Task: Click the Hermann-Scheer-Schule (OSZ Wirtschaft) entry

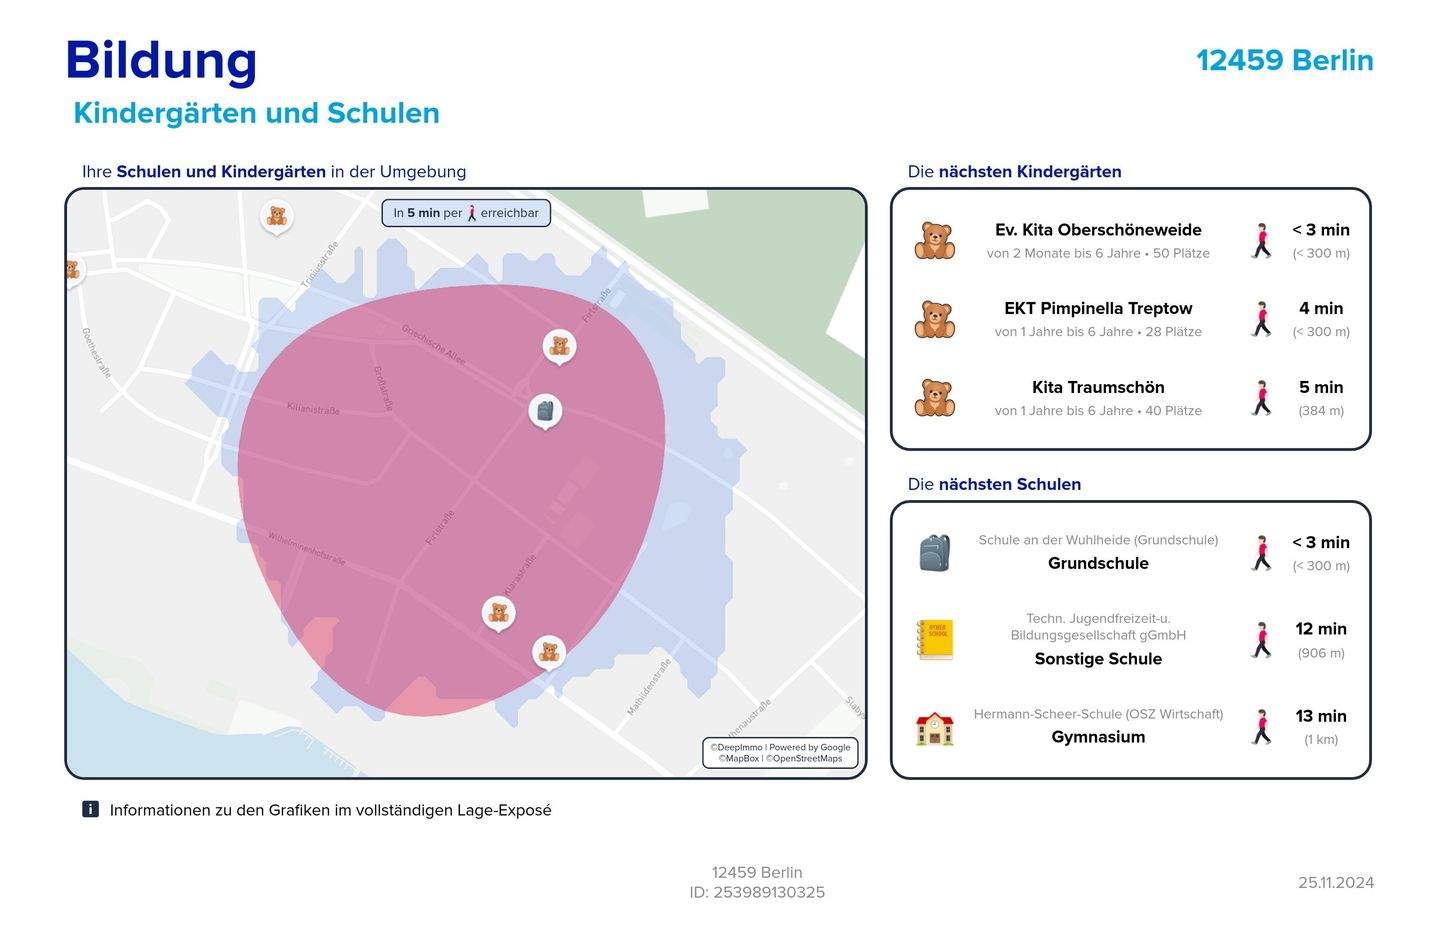Action: tap(1098, 714)
